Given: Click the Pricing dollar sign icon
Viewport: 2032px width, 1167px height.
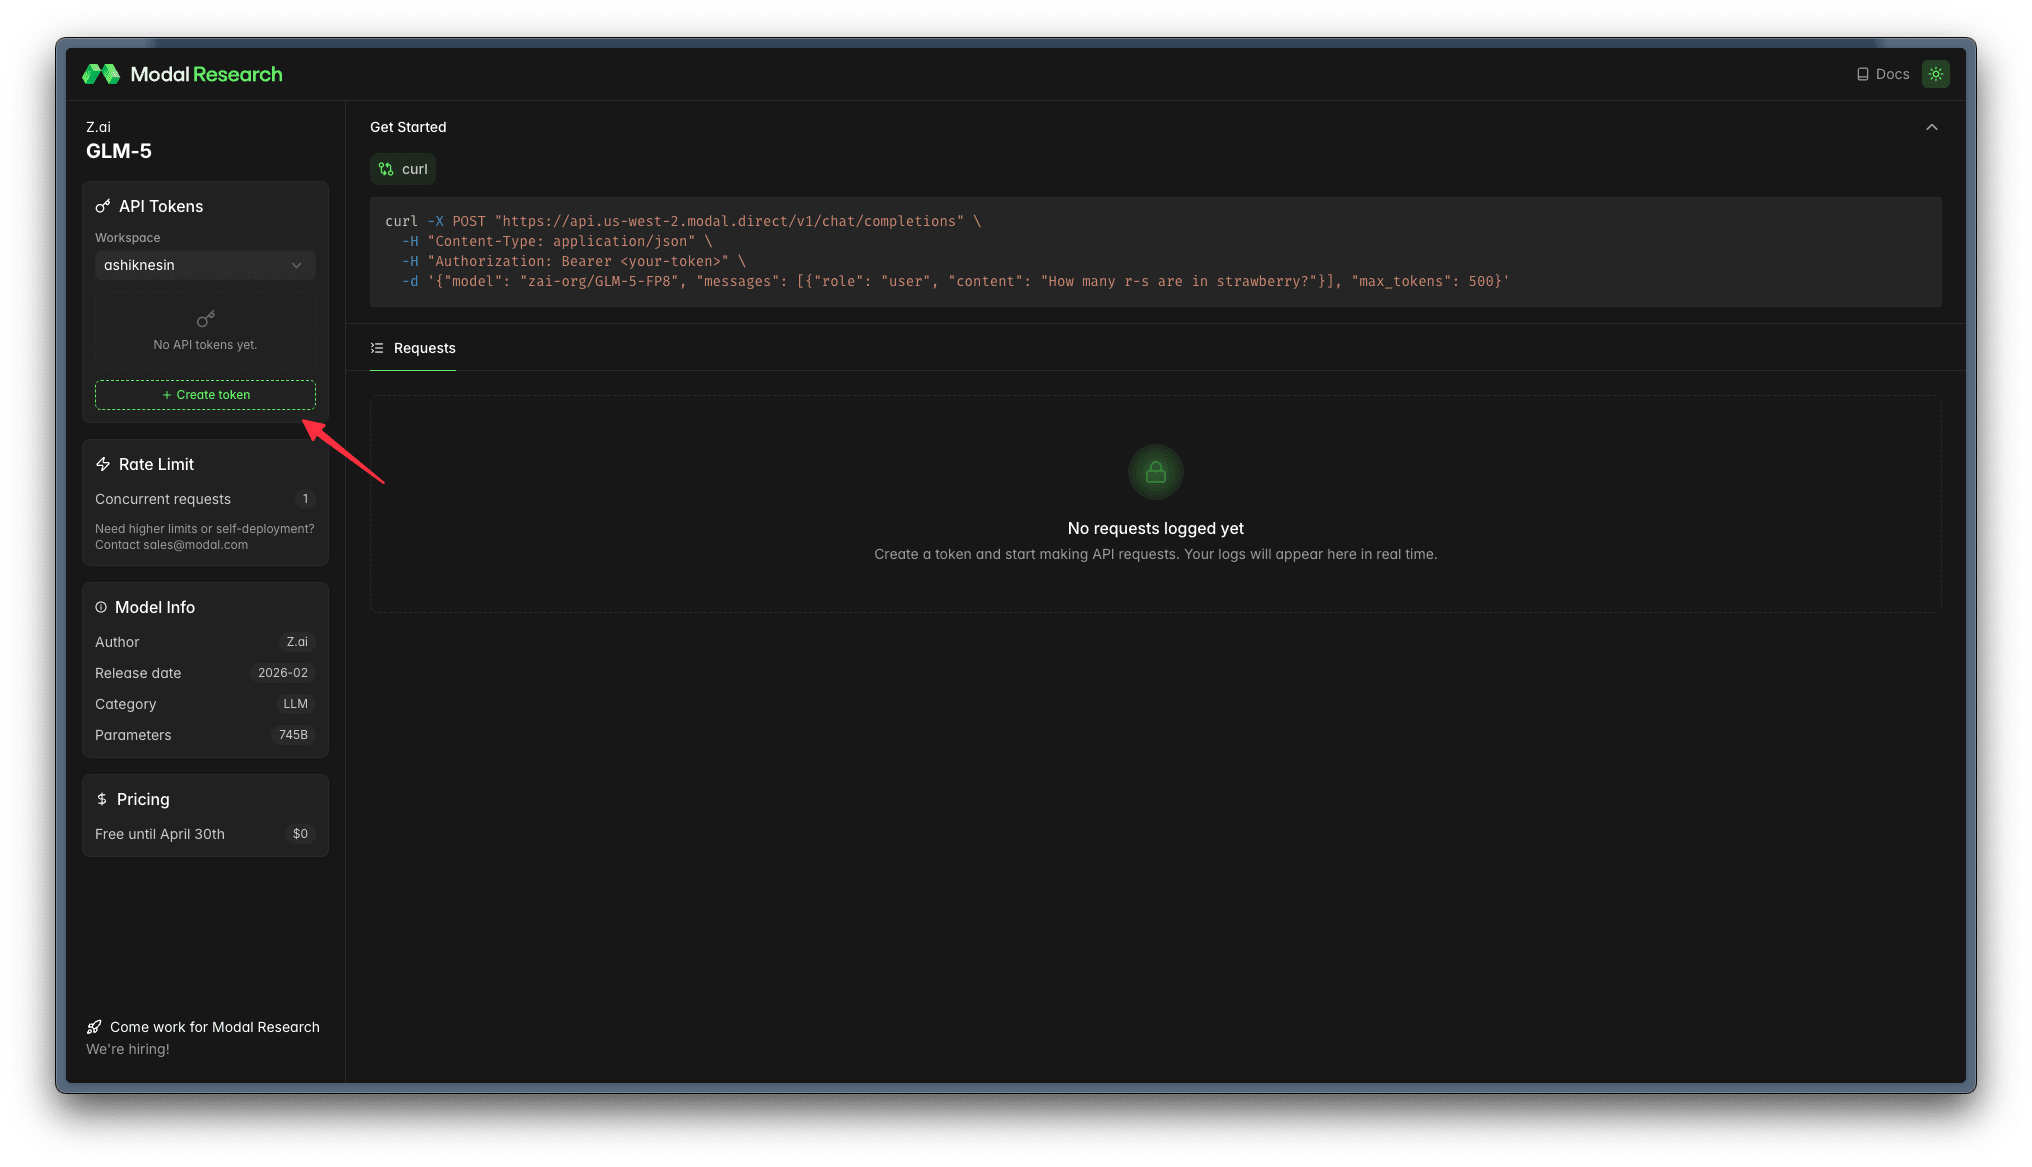Looking at the screenshot, I should [x=102, y=799].
